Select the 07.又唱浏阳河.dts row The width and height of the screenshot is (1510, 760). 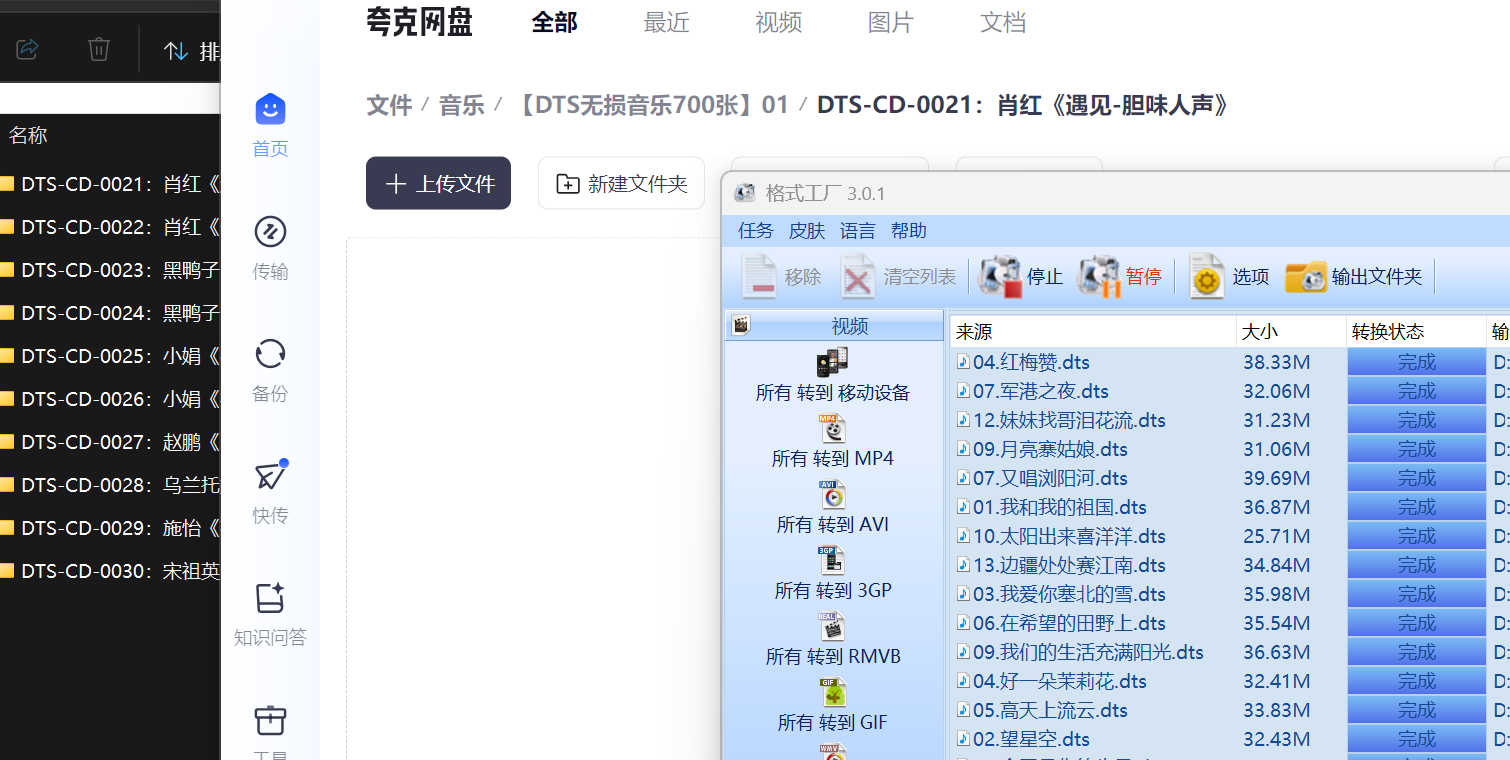click(1230, 478)
